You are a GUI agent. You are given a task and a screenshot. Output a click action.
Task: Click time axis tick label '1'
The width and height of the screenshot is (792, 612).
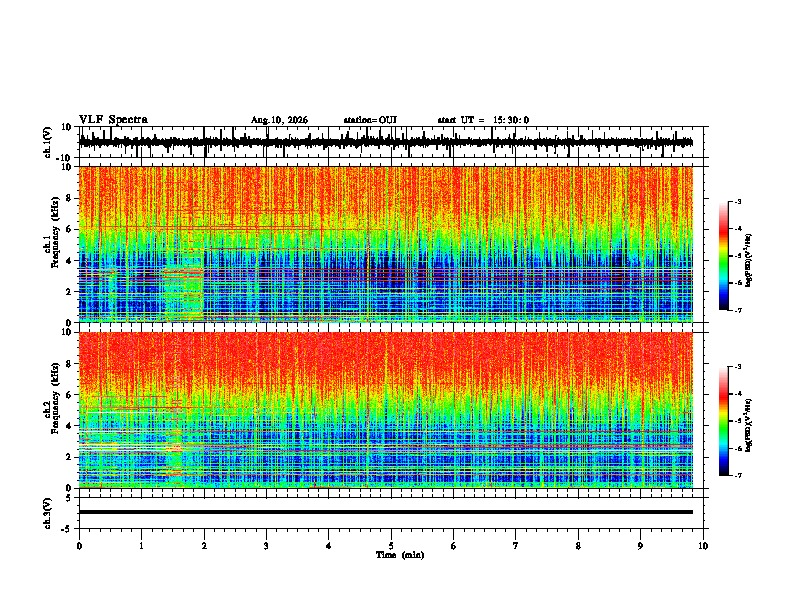tap(141, 546)
